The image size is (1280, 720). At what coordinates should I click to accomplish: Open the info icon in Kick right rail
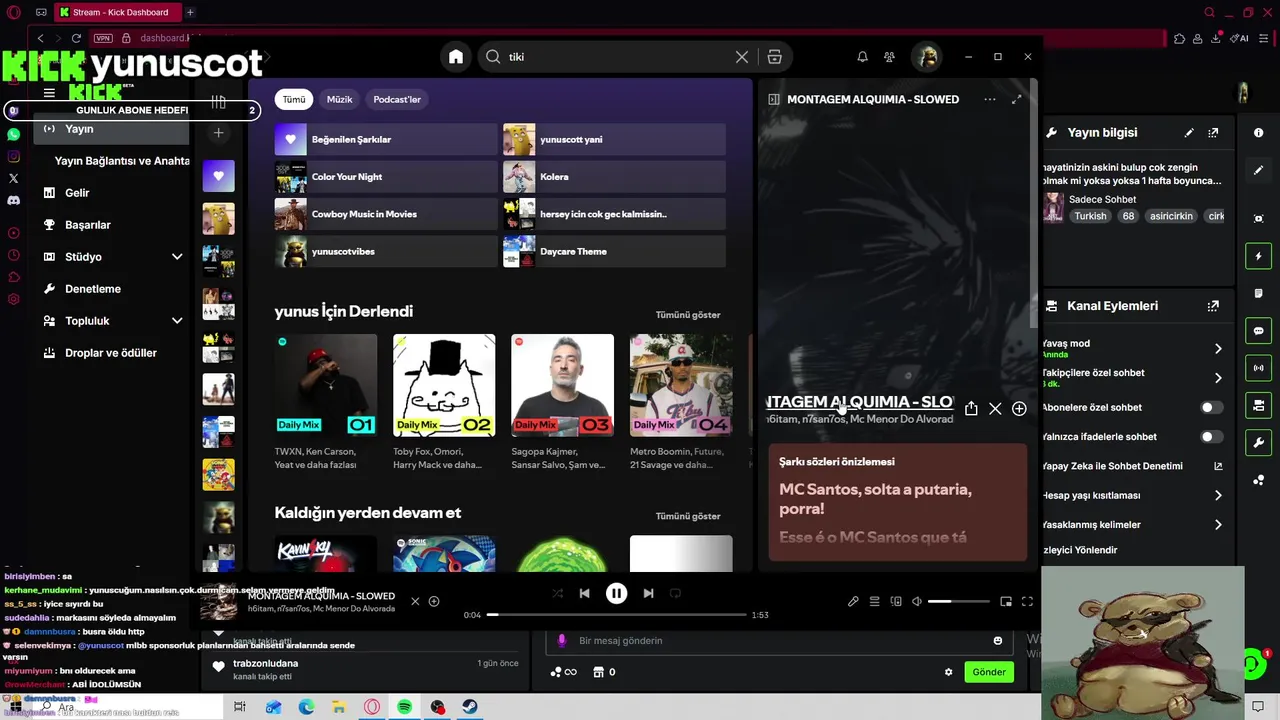(x=1258, y=132)
